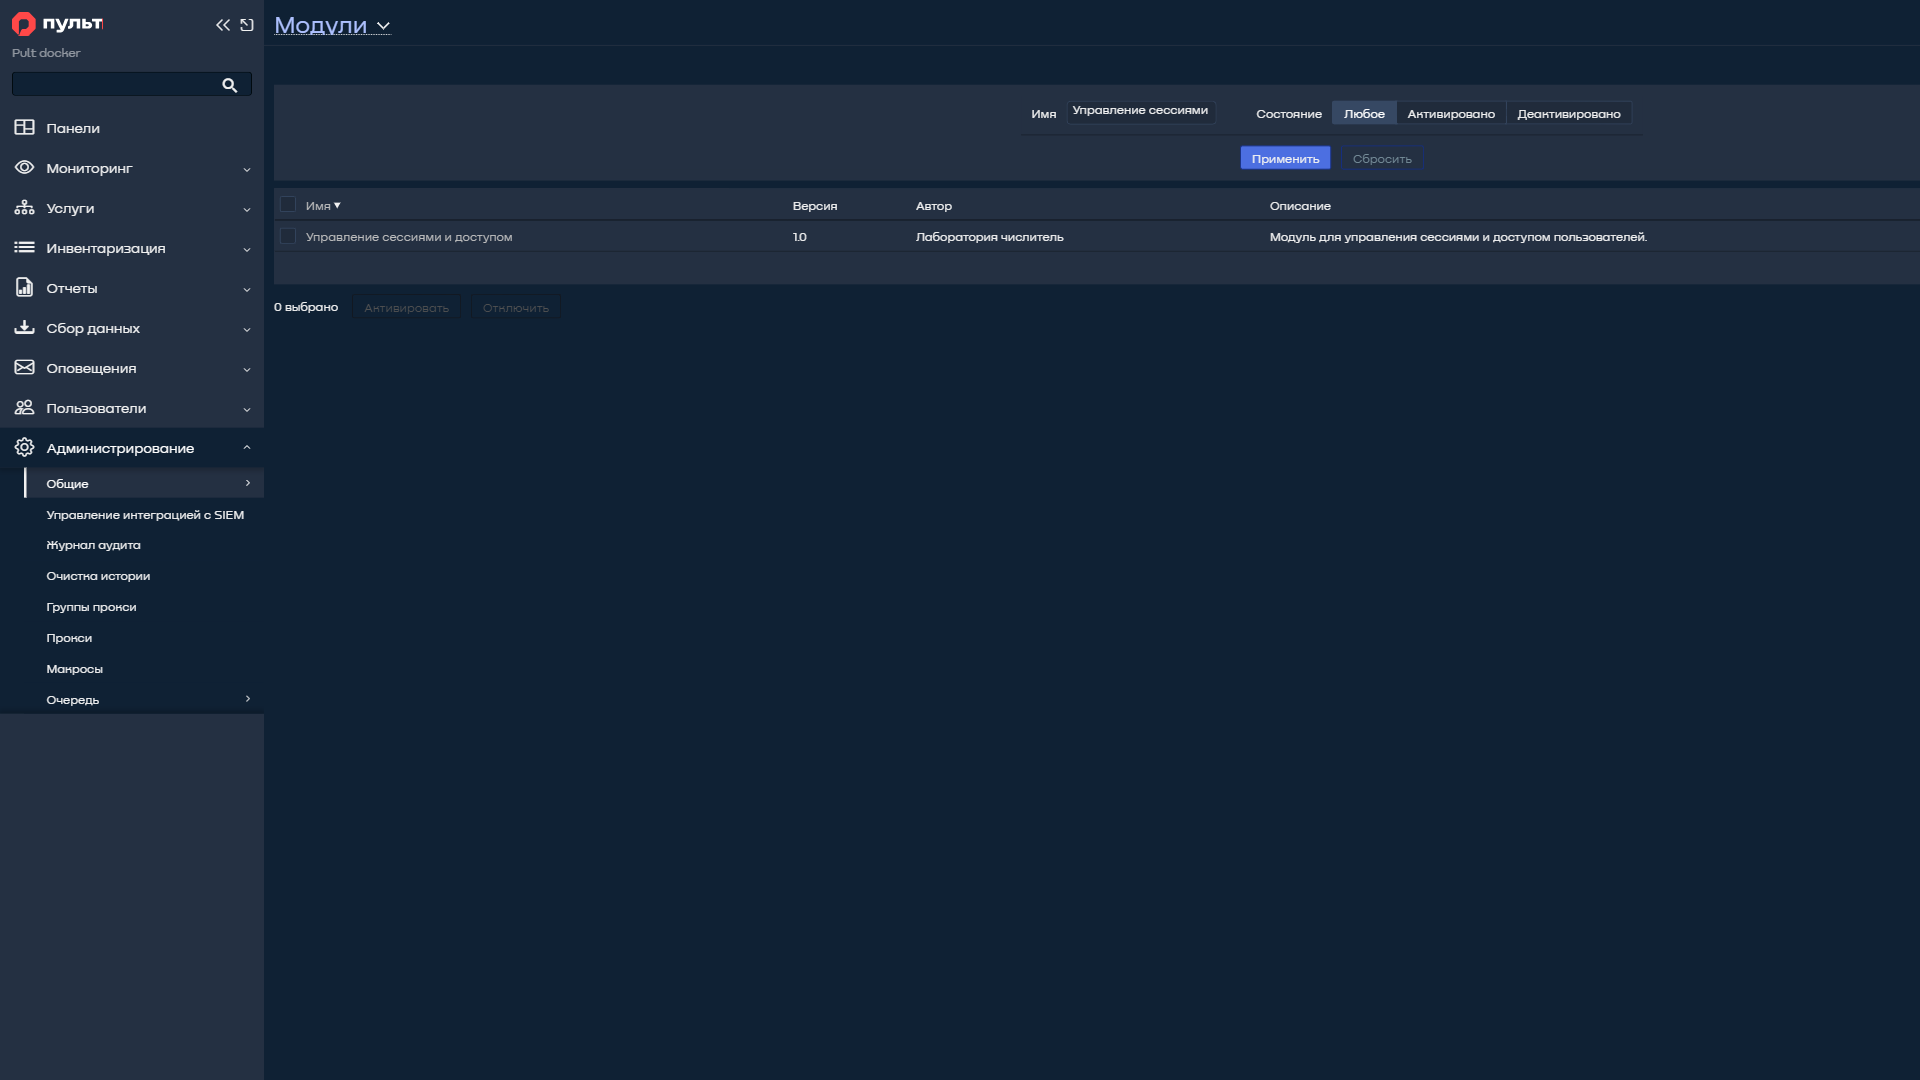Open Макросы menu item
1920x1080 pixels.
click(x=74, y=669)
